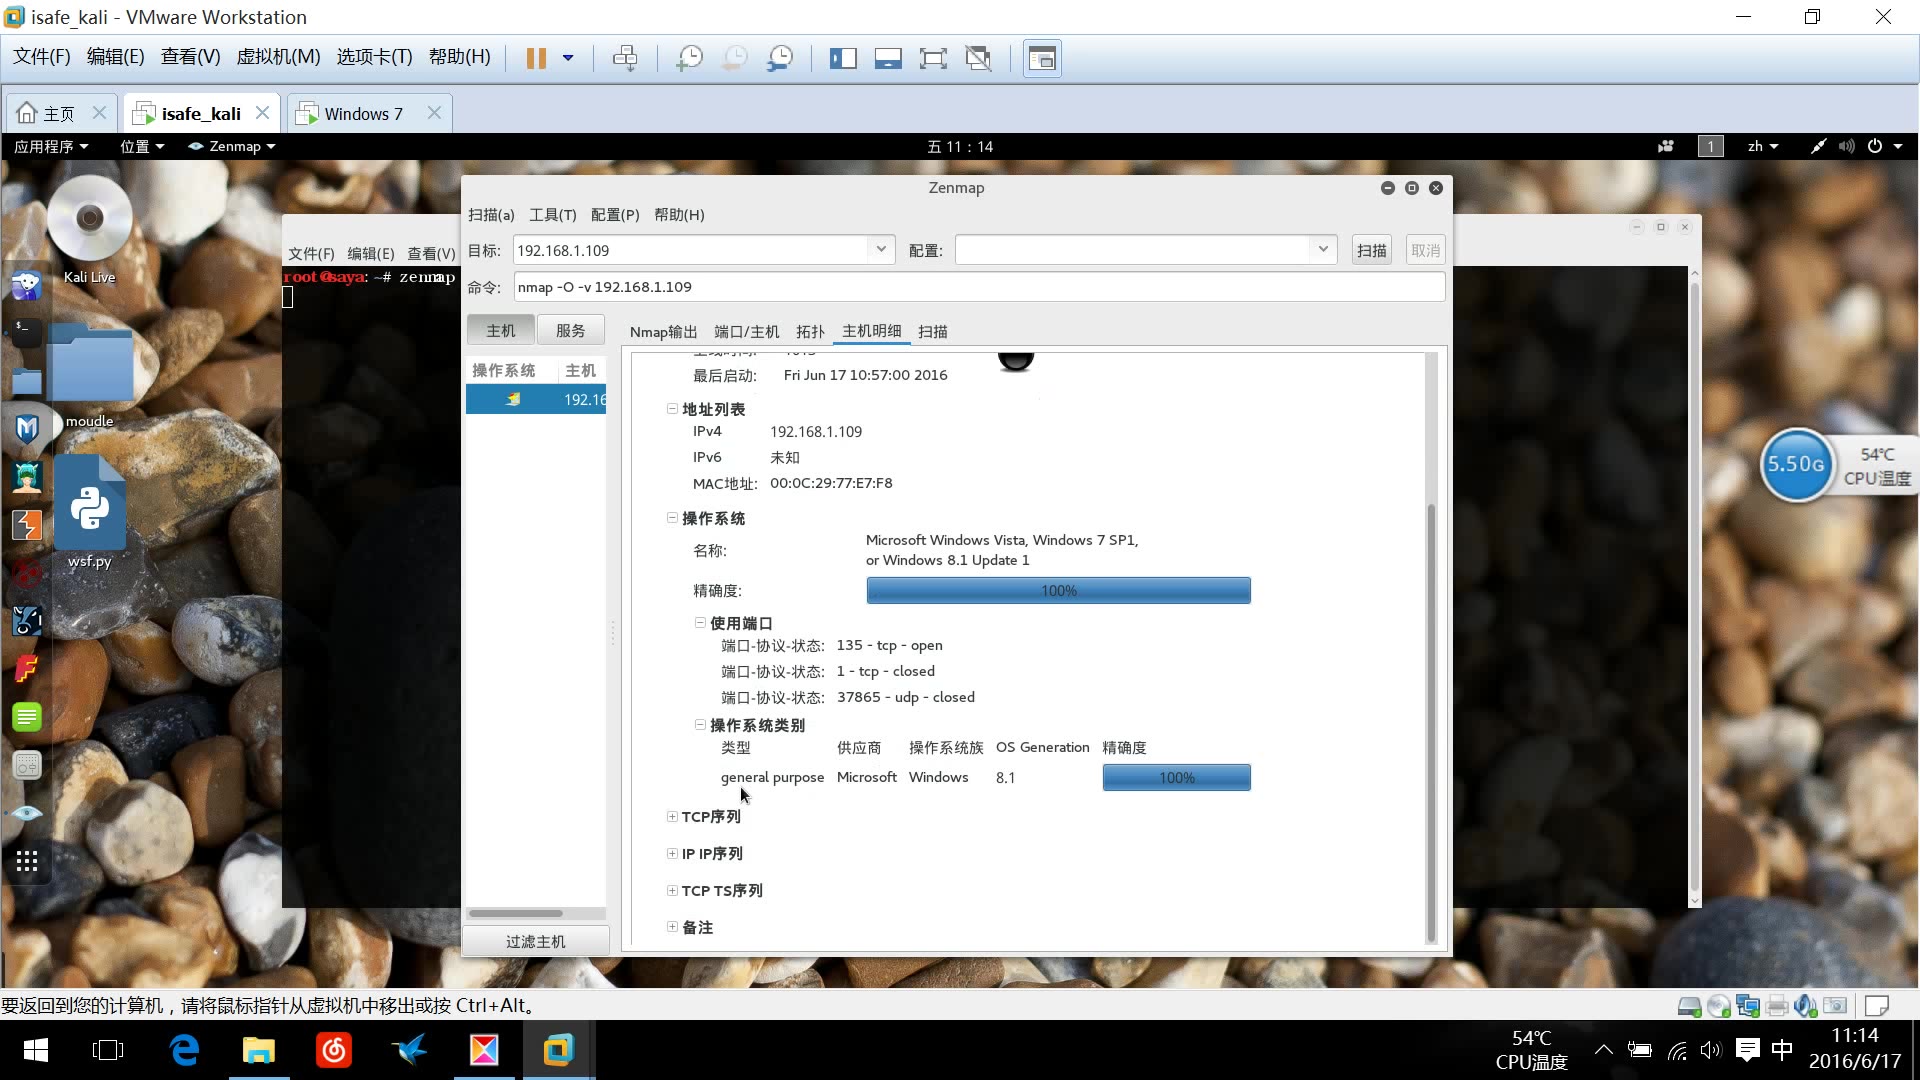Click the 扫描 scan button

(x=1371, y=250)
